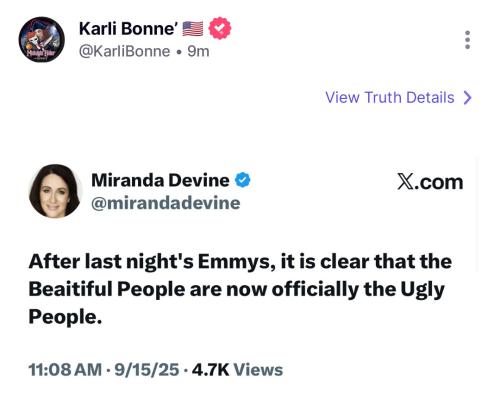Click Karli Bonne's profile avatar
The image size is (500, 411).
coord(42,39)
